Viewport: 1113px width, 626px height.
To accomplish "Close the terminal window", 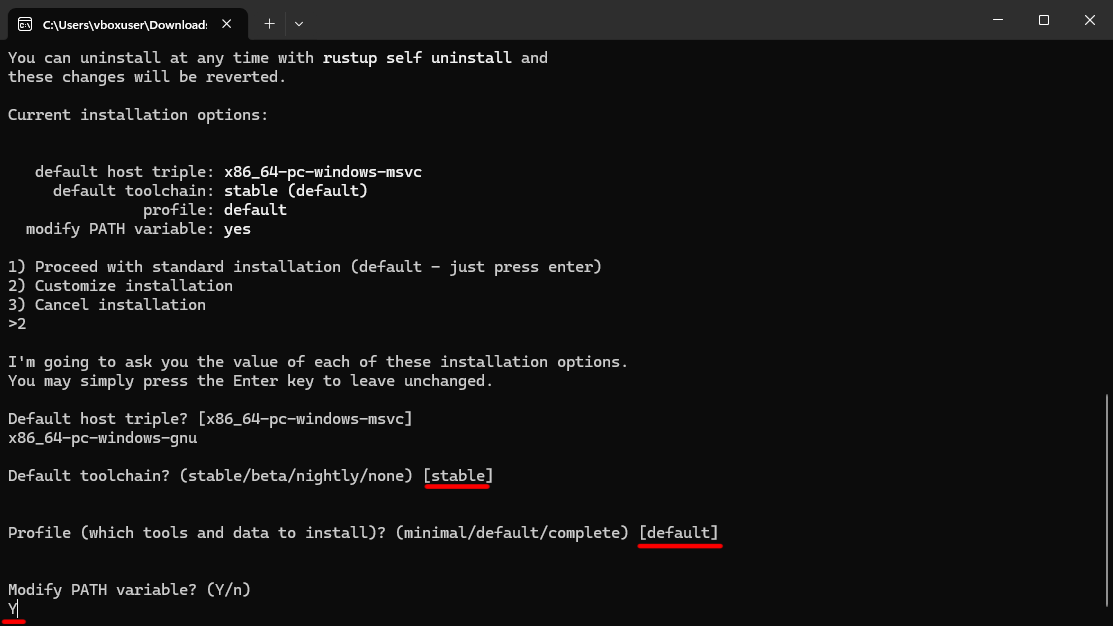I will tap(1090, 20).
